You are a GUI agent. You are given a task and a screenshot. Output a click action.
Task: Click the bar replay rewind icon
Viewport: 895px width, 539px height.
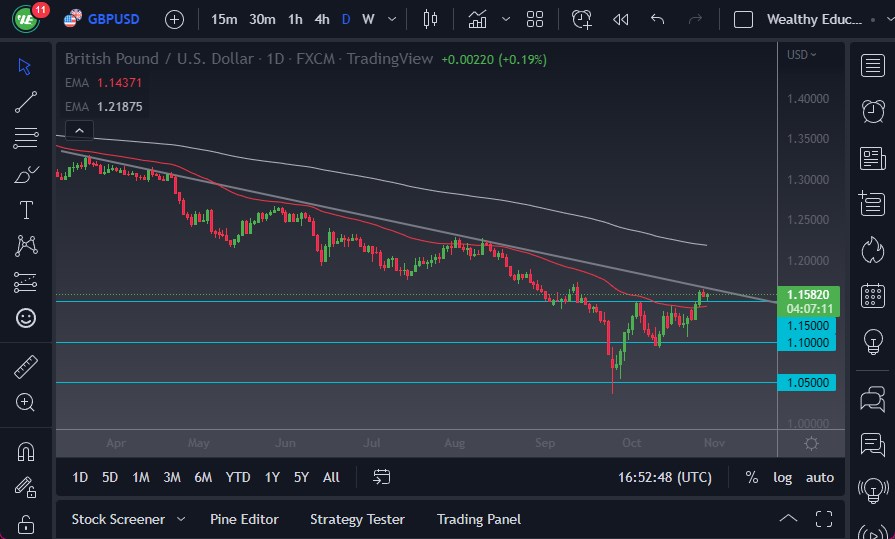coord(621,19)
